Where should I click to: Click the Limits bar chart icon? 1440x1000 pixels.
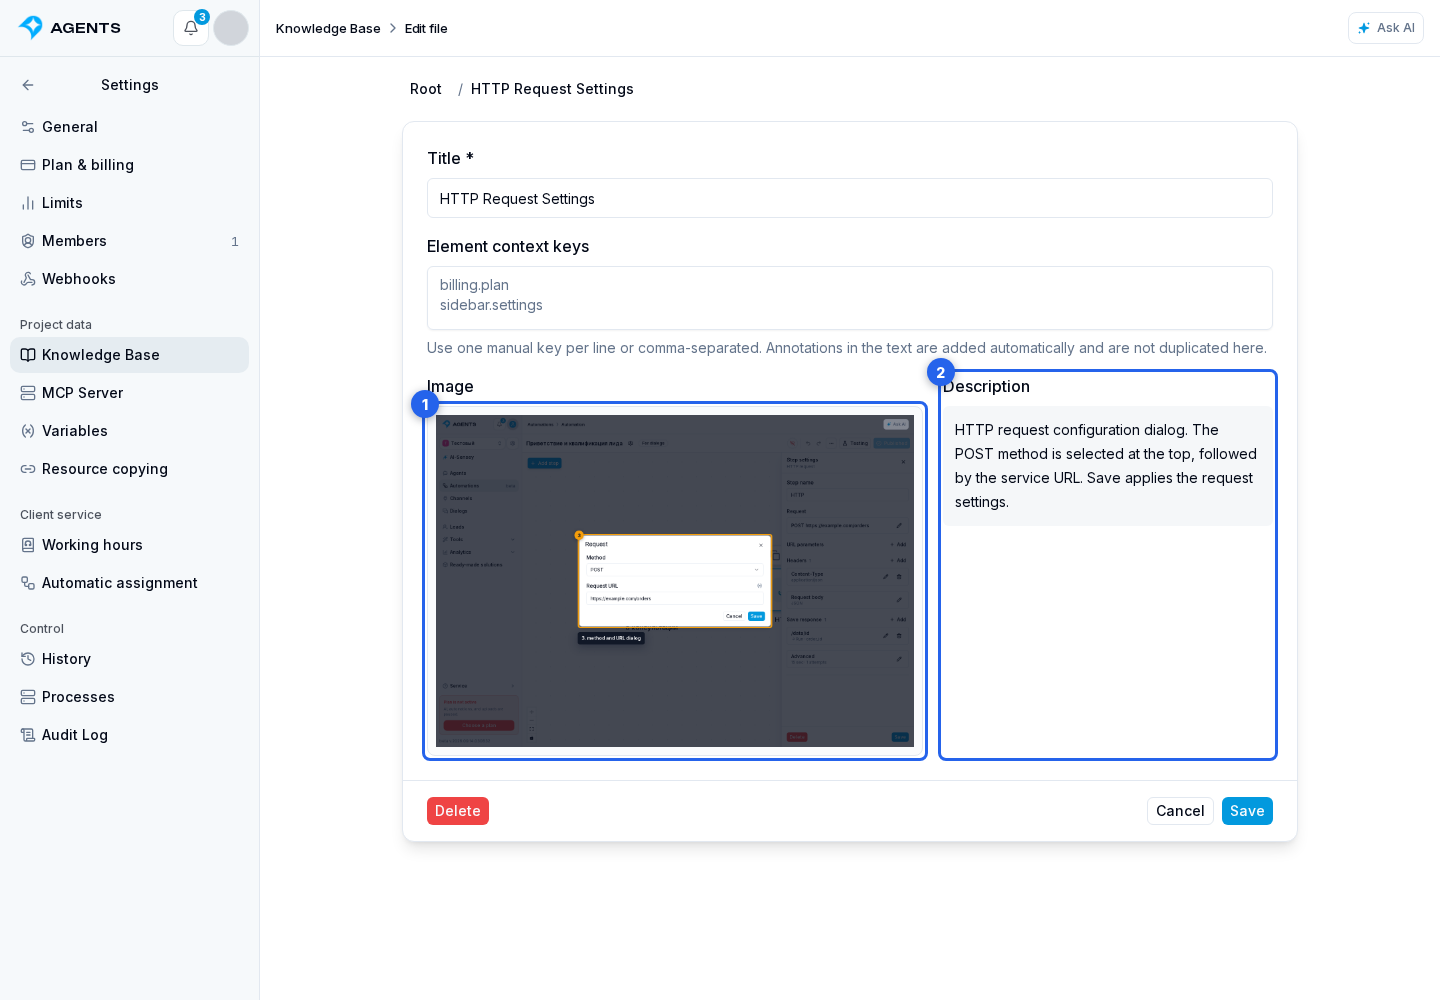(x=28, y=203)
